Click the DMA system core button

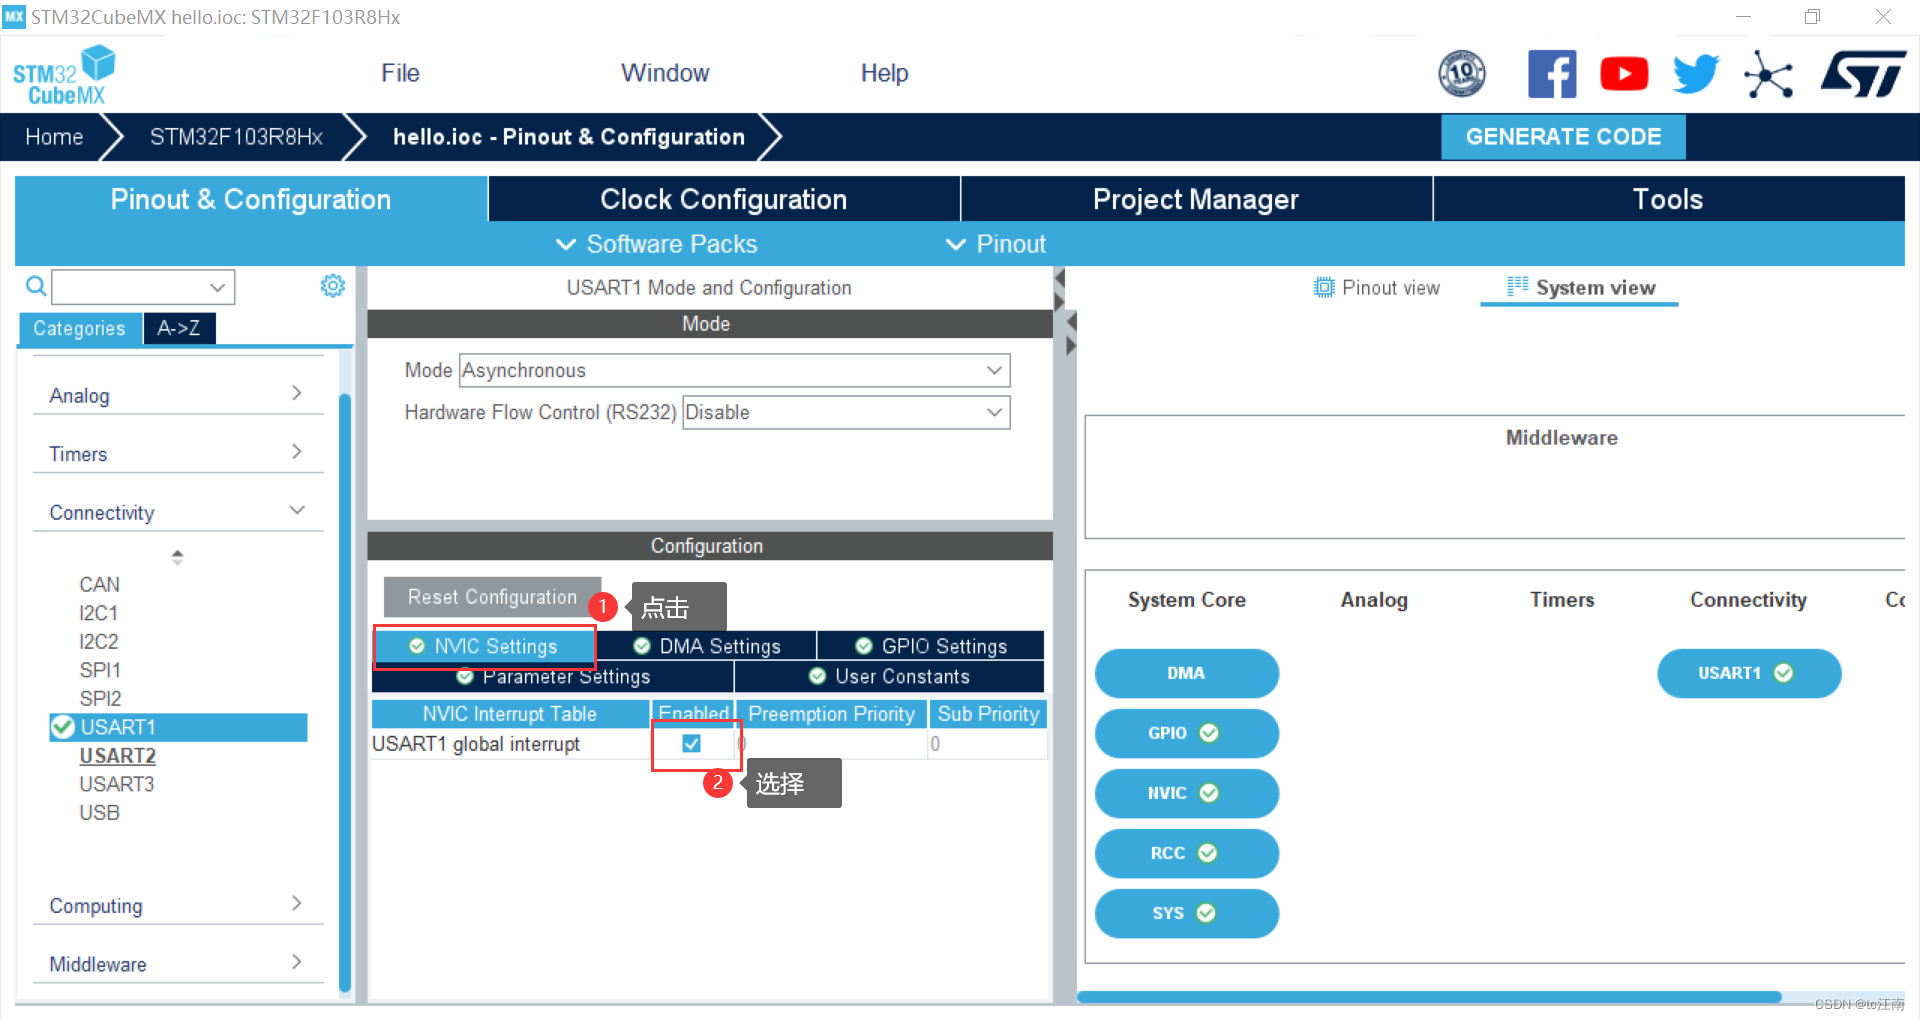pyautogui.click(x=1186, y=673)
